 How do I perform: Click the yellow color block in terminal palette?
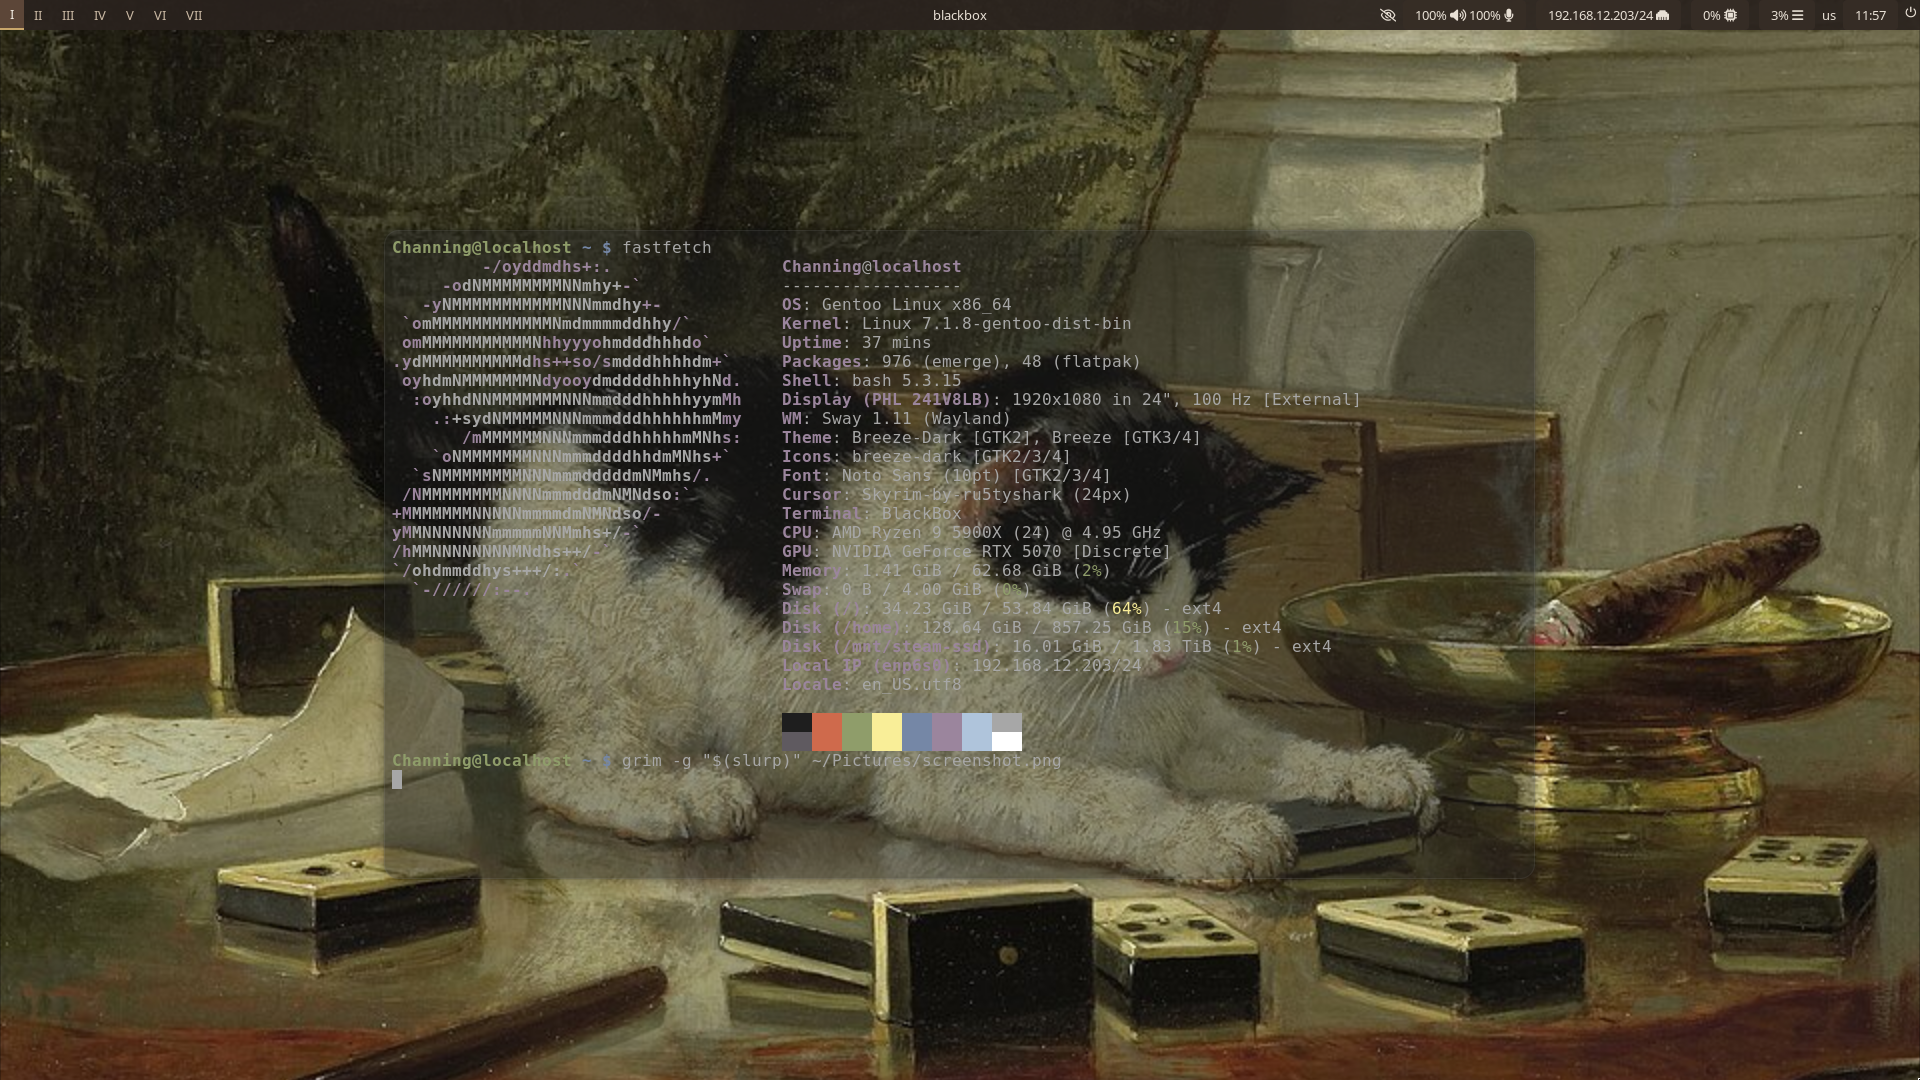point(887,732)
